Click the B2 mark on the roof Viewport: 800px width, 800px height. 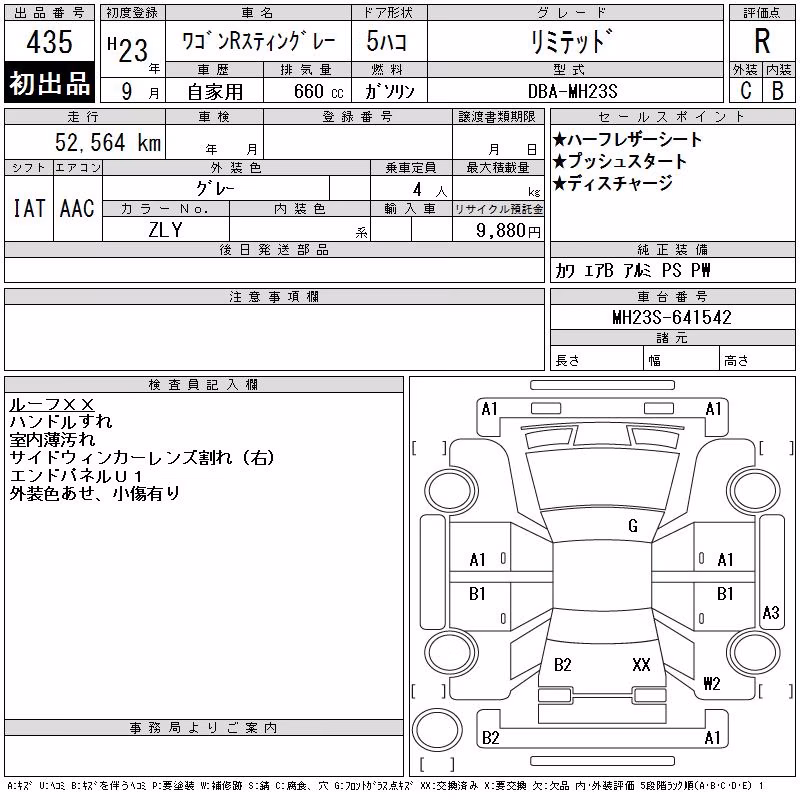(x=562, y=665)
